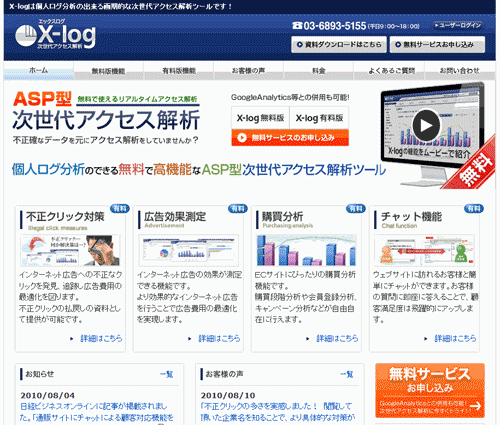Click the play circle icon on 無料サービスのお申し込み
500x425 pixels.
(242, 137)
